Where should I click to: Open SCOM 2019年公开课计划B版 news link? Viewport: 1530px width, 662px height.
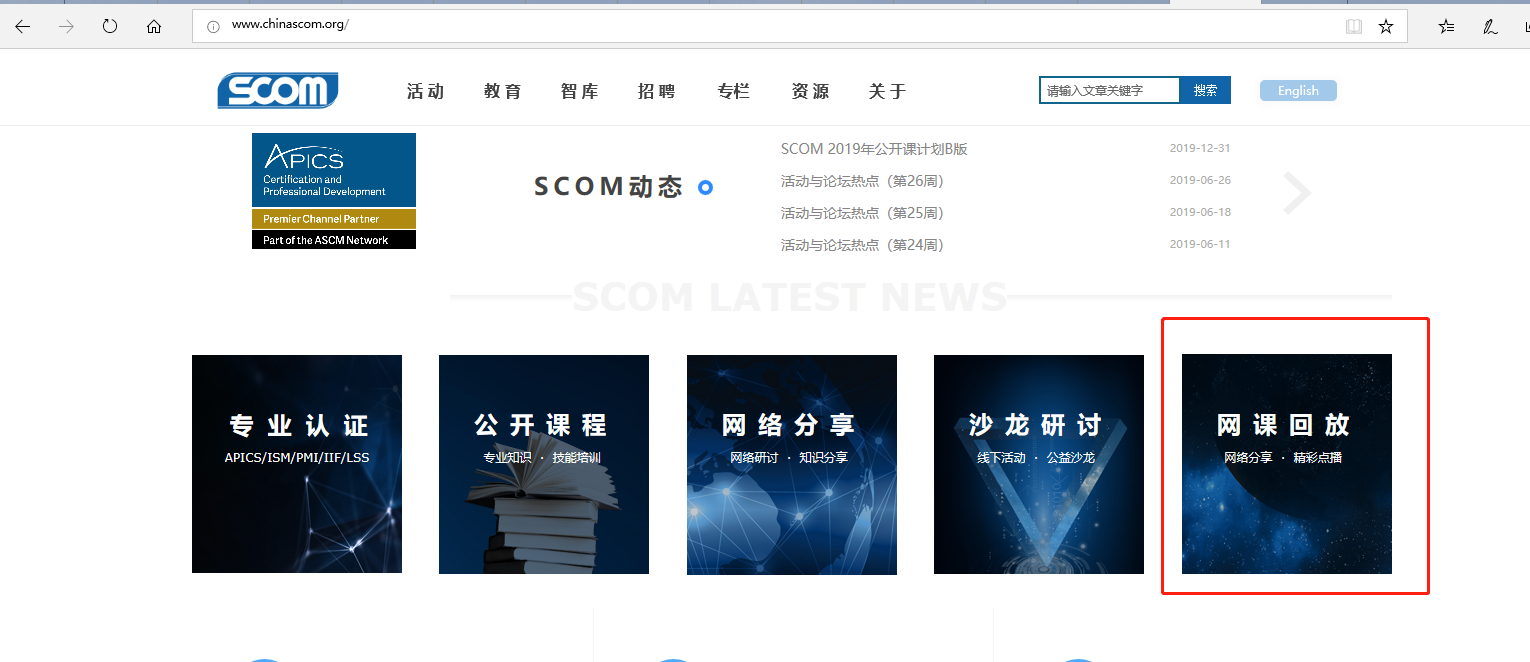coord(874,149)
